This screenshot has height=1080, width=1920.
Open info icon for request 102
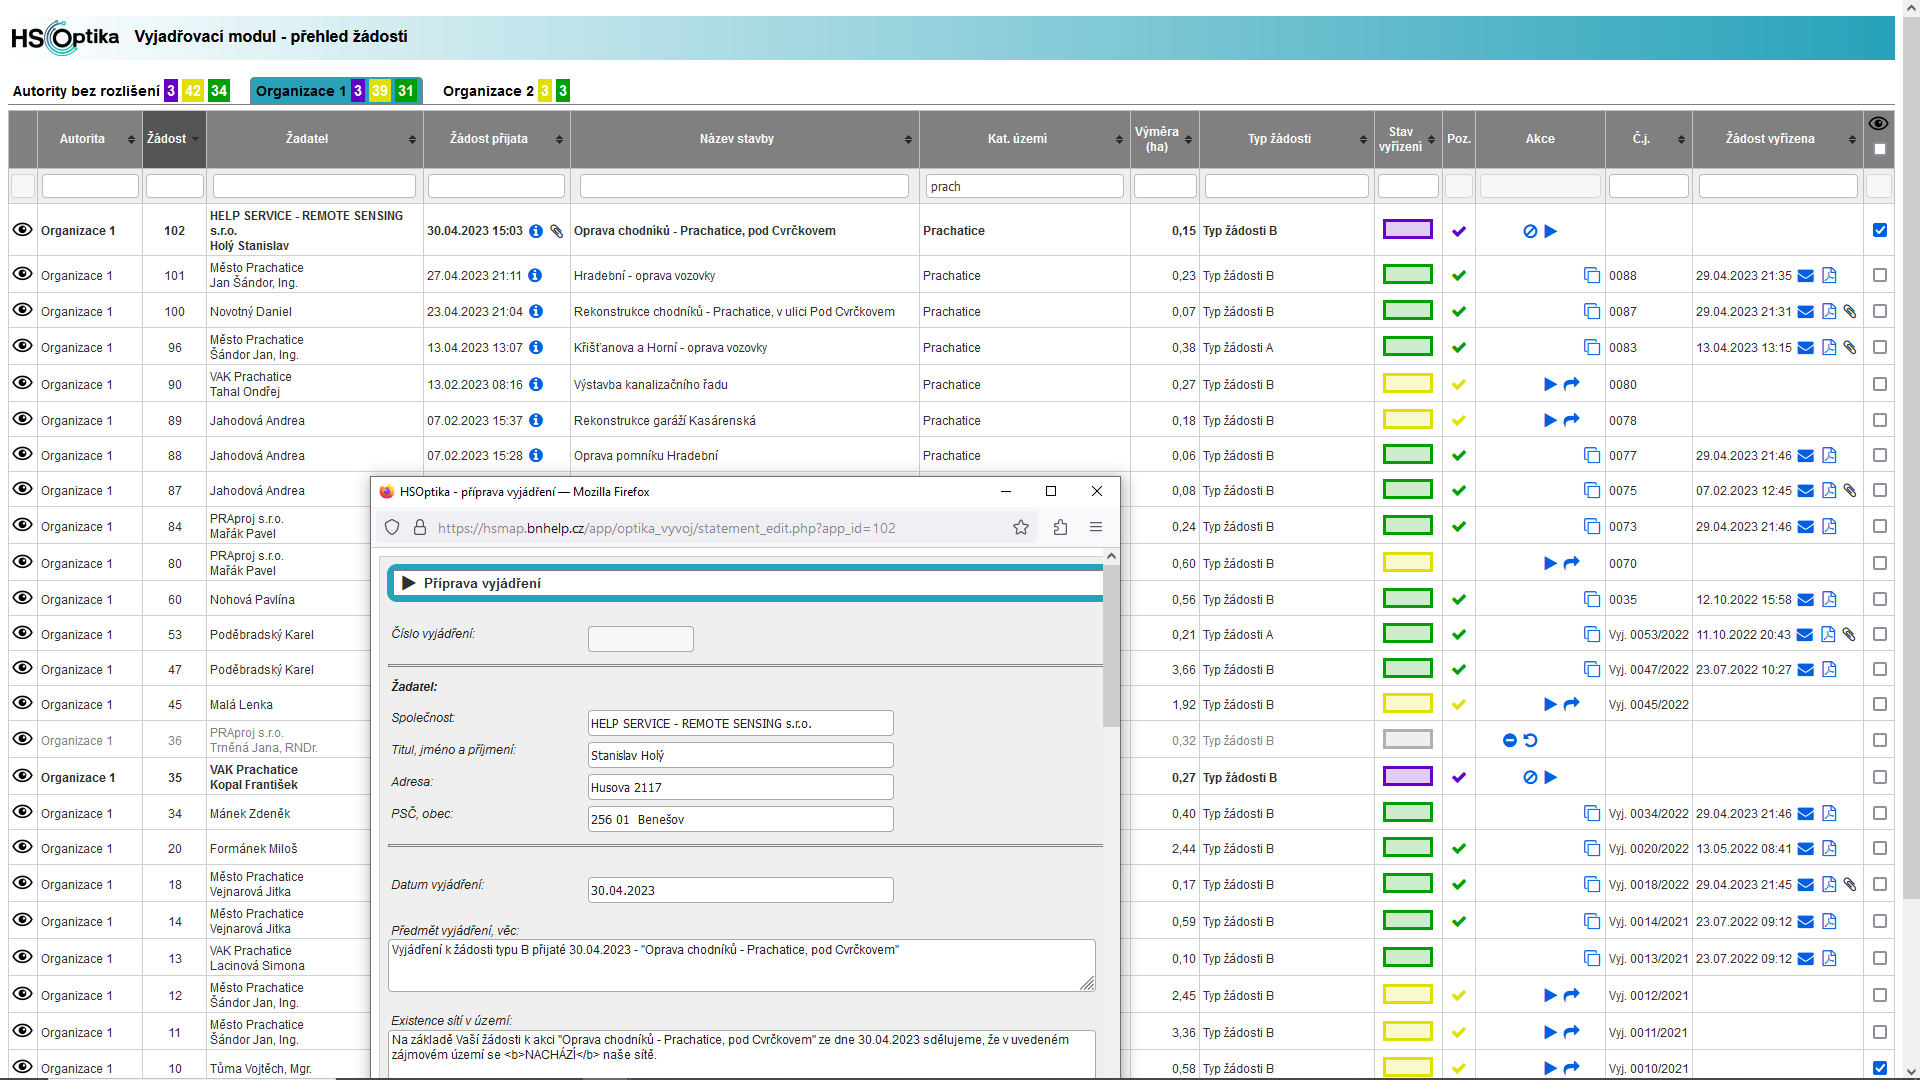click(x=536, y=231)
